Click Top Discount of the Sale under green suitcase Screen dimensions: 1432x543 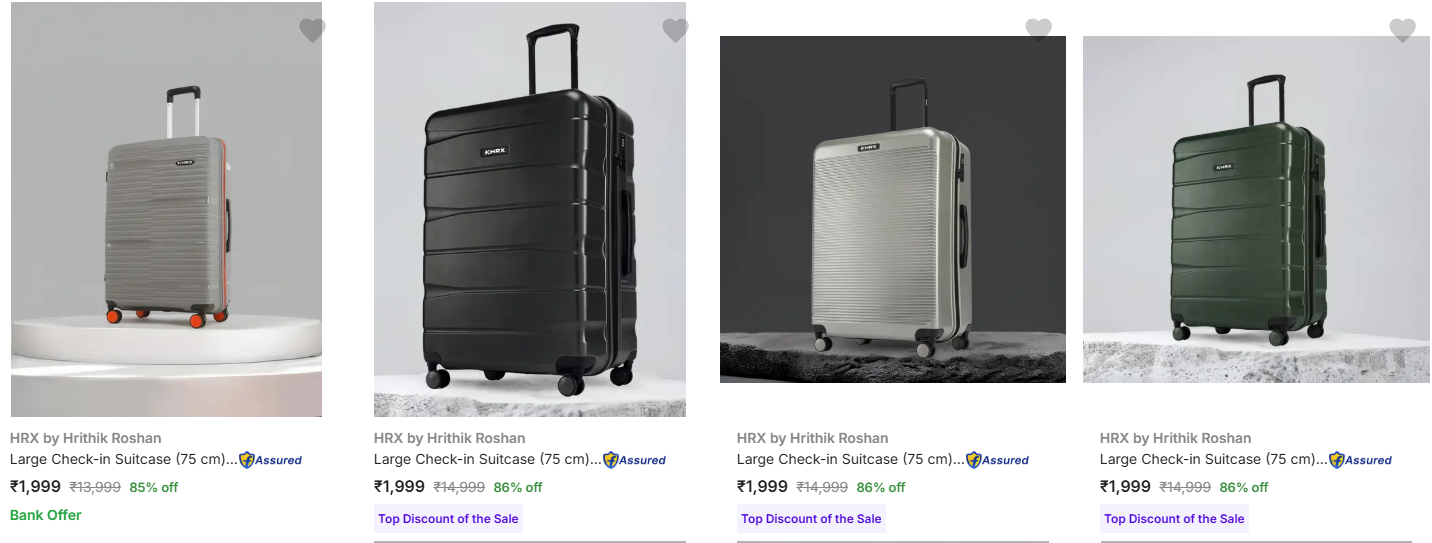click(1174, 519)
